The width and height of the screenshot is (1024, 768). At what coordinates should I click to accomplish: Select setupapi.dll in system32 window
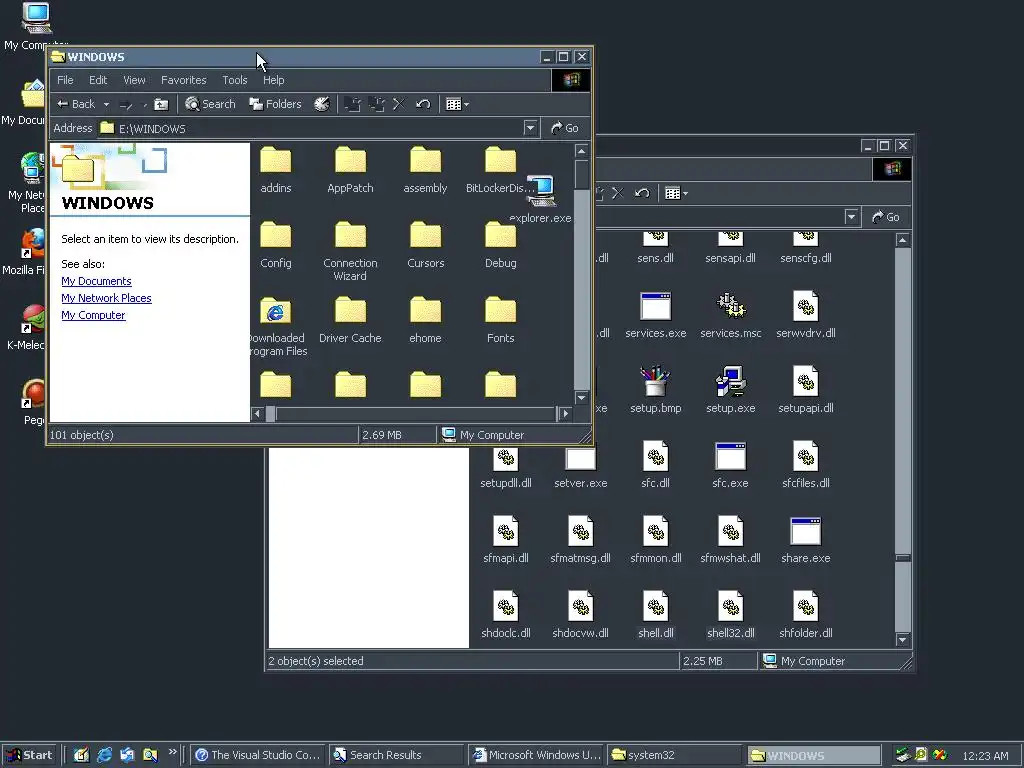[806, 391]
